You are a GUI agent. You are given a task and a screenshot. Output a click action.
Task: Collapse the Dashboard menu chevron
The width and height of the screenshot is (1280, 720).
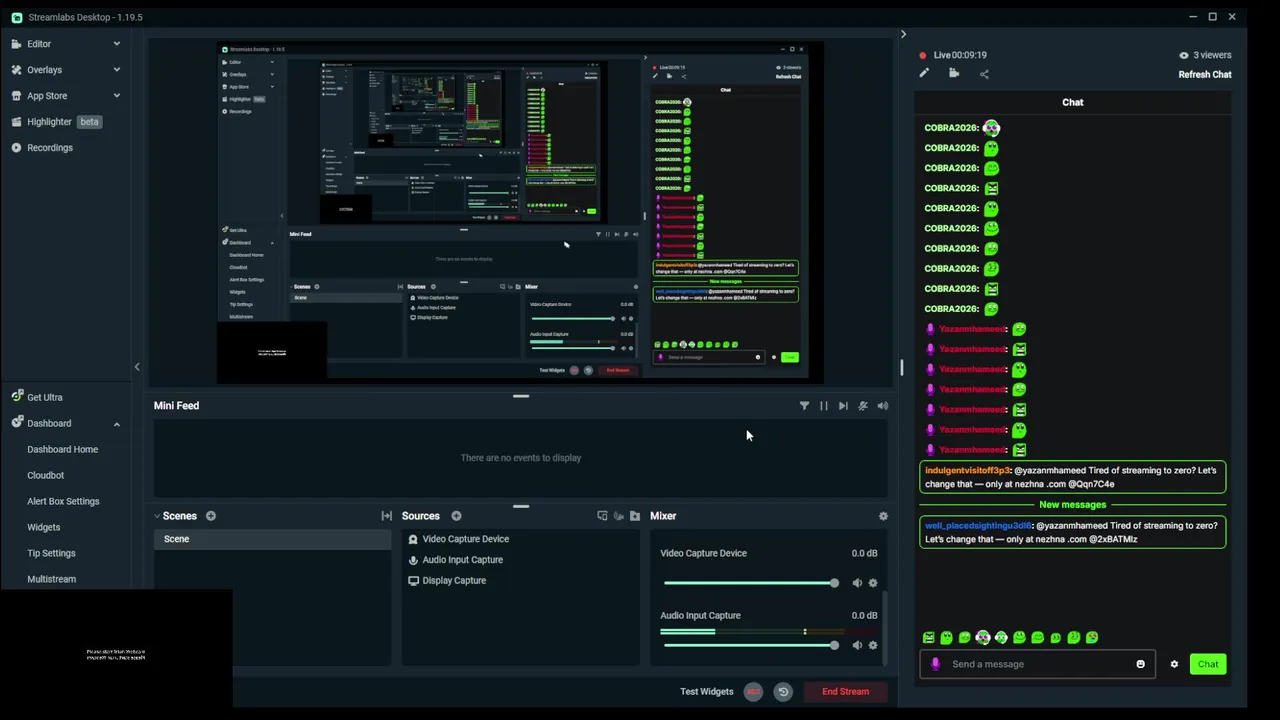pos(116,424)
